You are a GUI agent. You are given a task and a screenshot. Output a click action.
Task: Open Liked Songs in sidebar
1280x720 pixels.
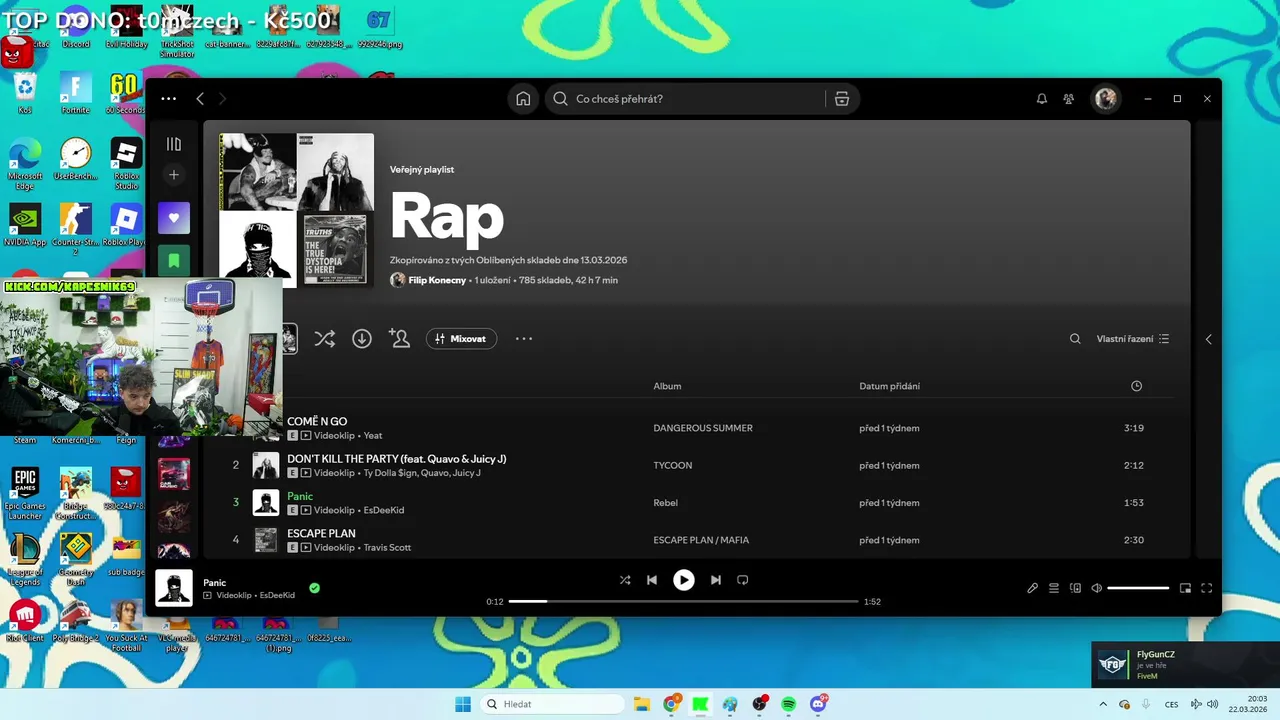coord(174,217)
